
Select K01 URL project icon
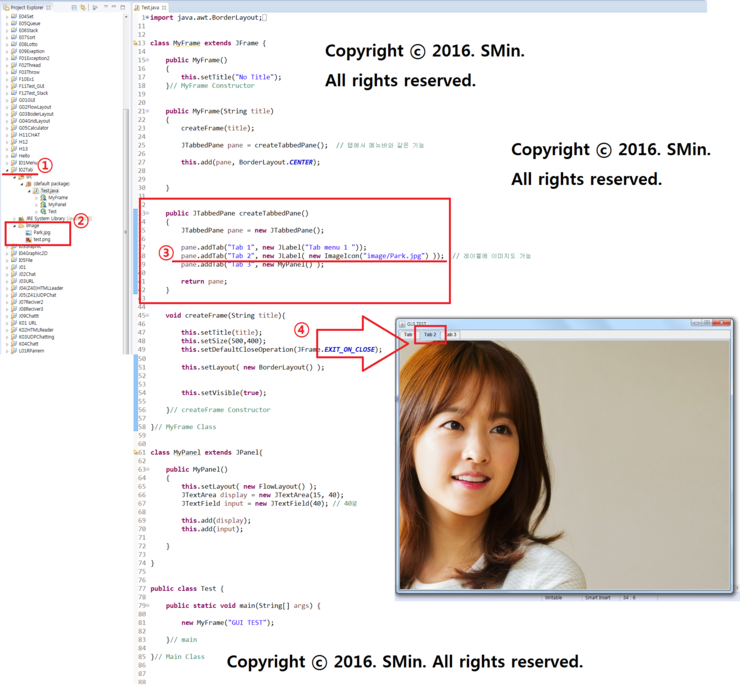(14, 323)
